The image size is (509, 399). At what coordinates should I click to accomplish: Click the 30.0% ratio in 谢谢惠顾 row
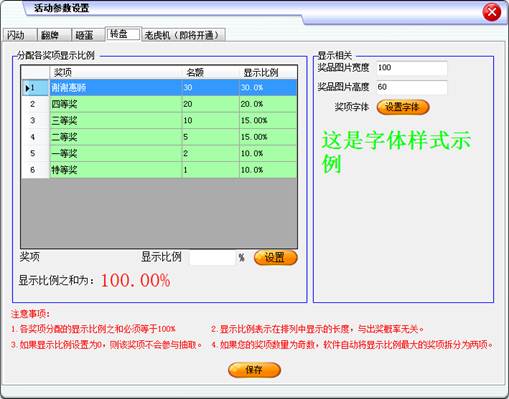(268, 88)
